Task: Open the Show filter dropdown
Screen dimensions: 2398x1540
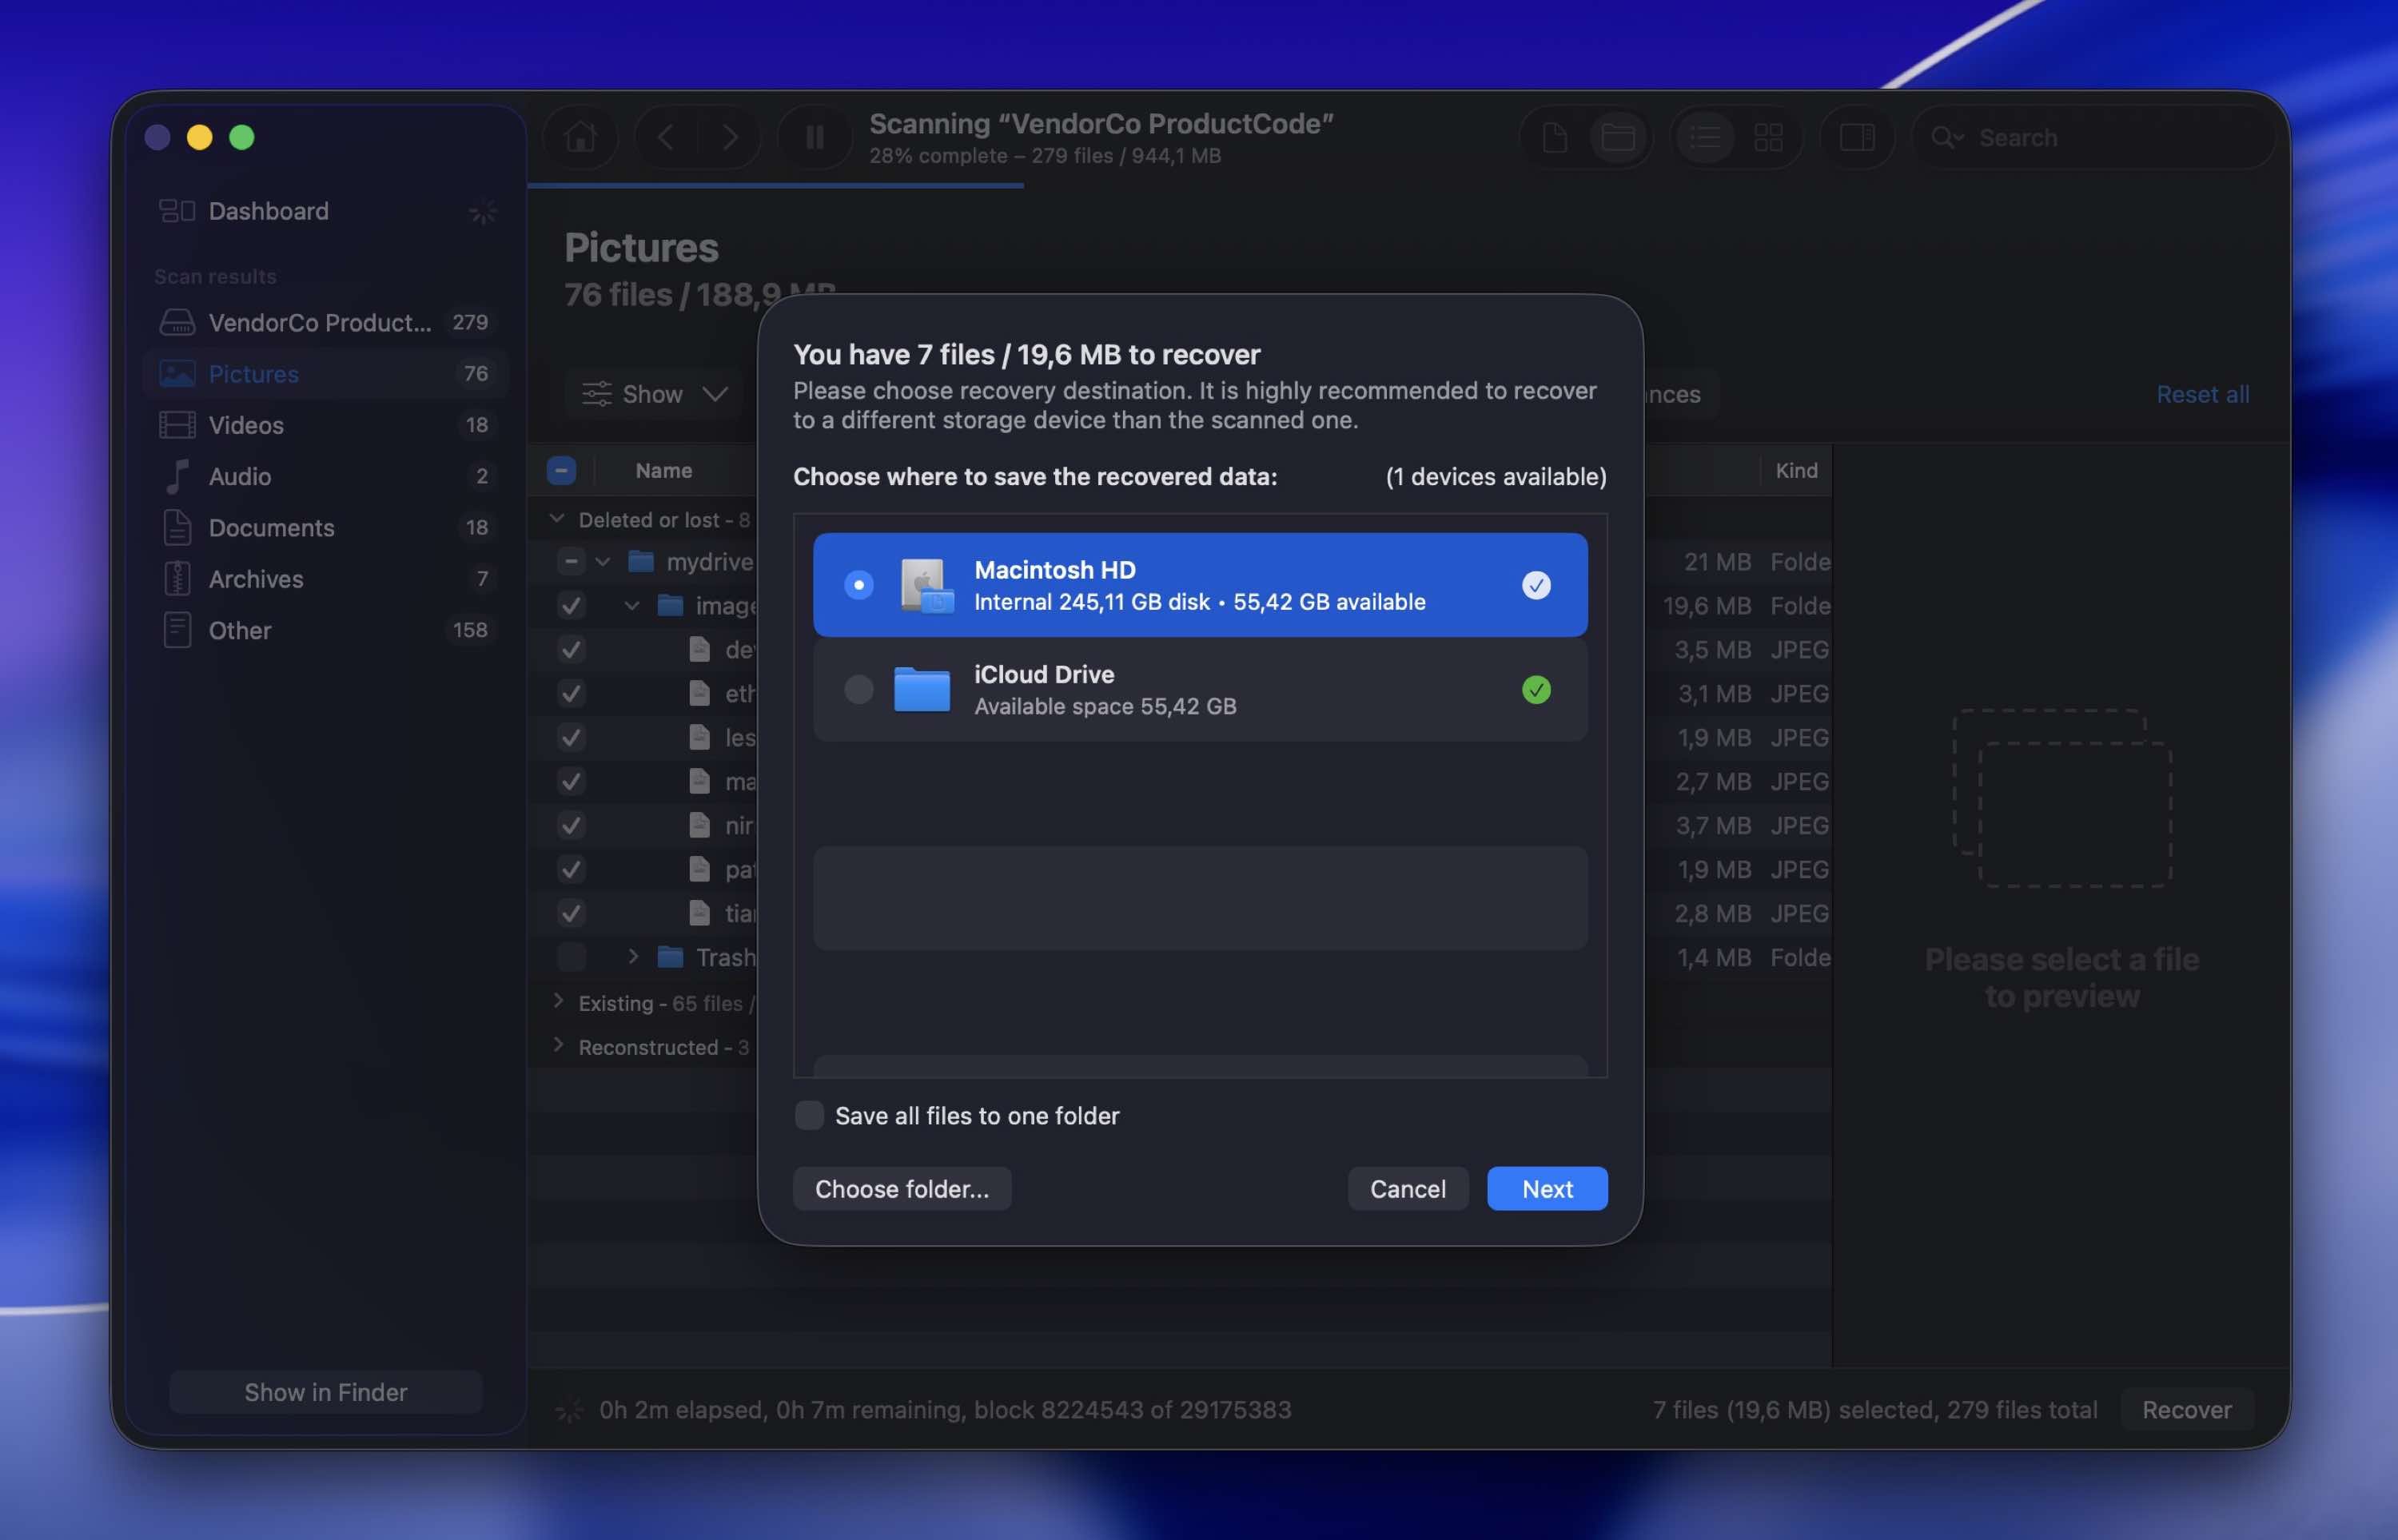Action: (x=655, y=394)
